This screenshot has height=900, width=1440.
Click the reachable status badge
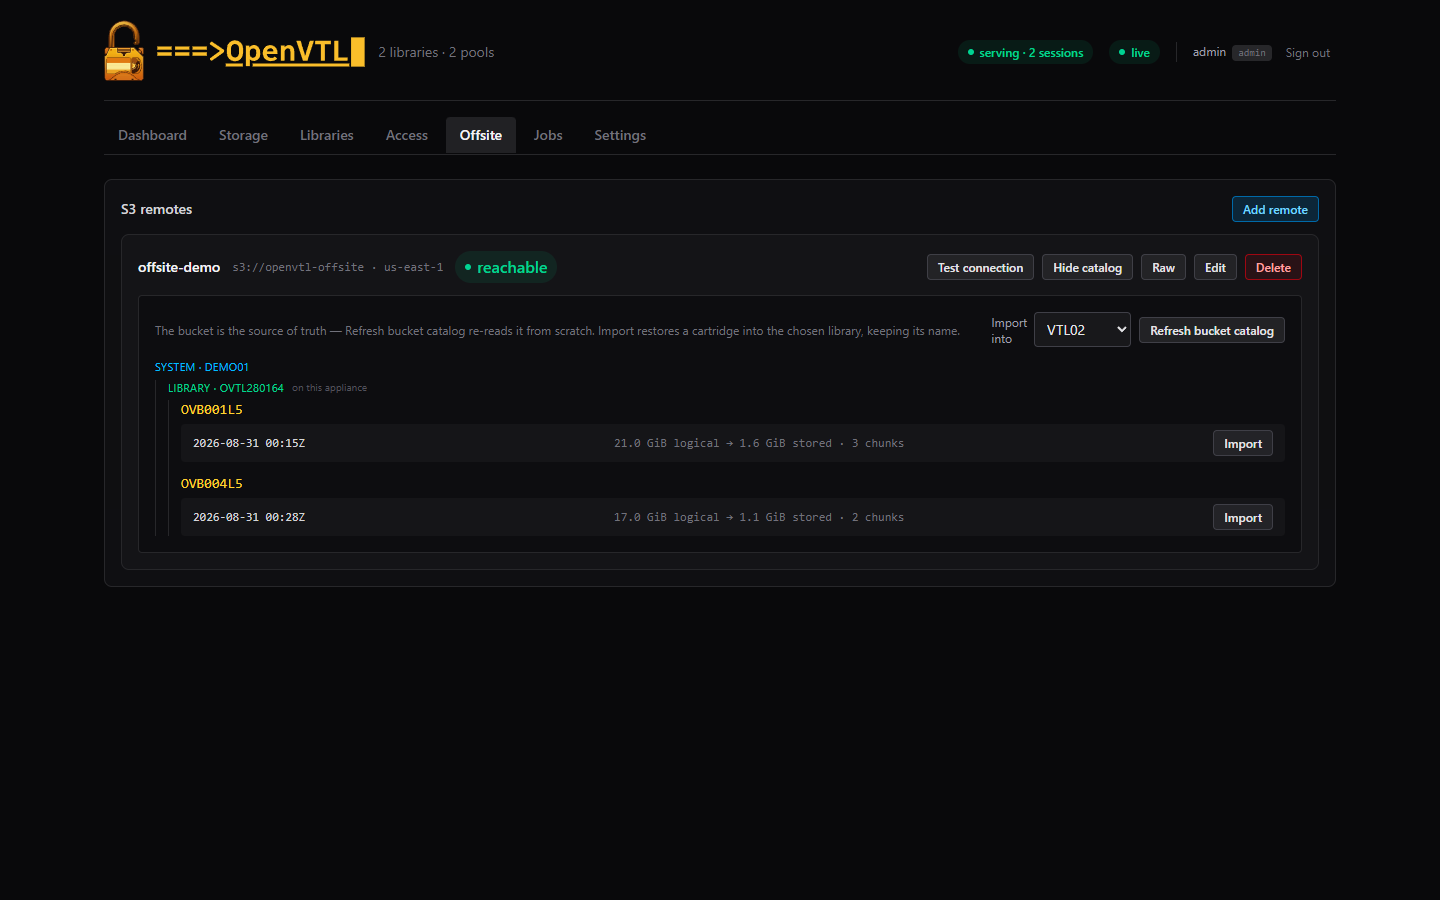coord(506,267)
